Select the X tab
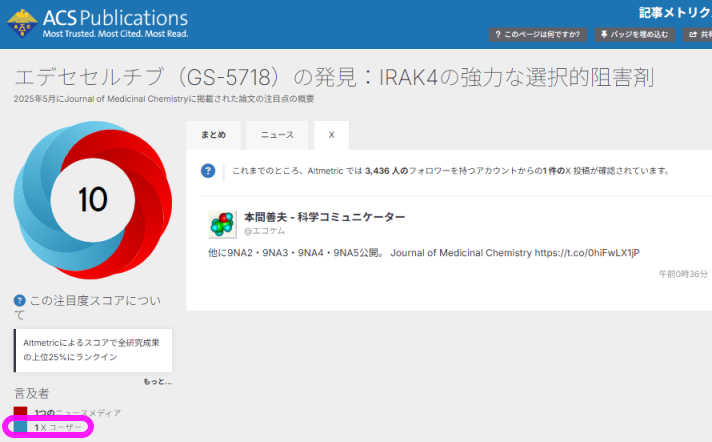This screenshot has width=712, height=442. pos(331,135)
